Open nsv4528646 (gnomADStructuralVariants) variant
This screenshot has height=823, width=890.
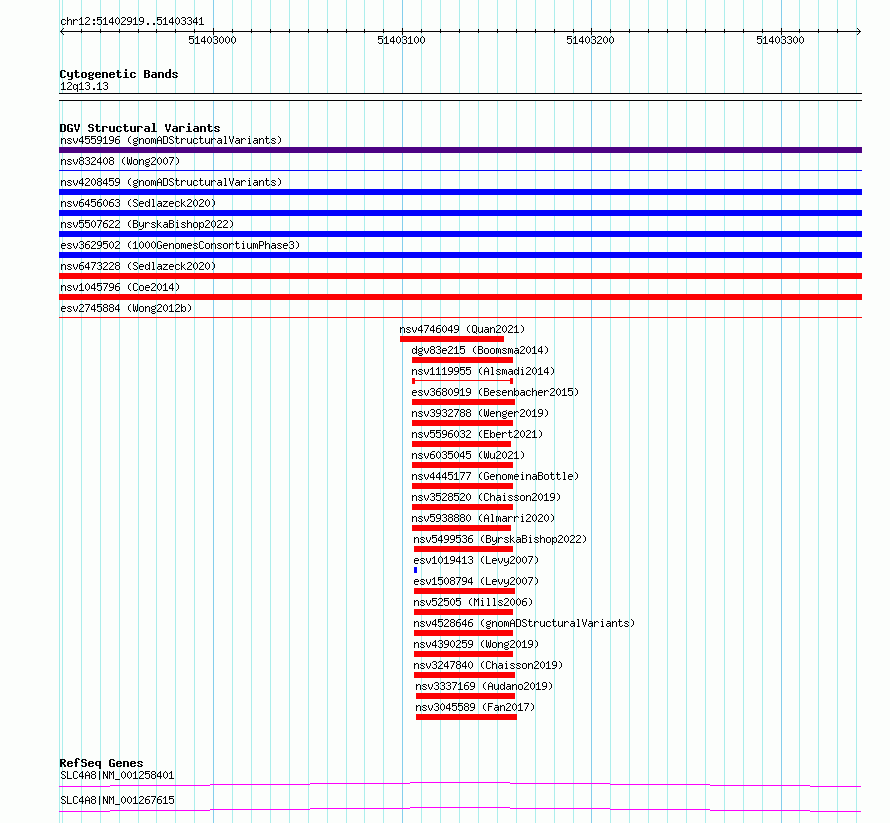[524, 623]
